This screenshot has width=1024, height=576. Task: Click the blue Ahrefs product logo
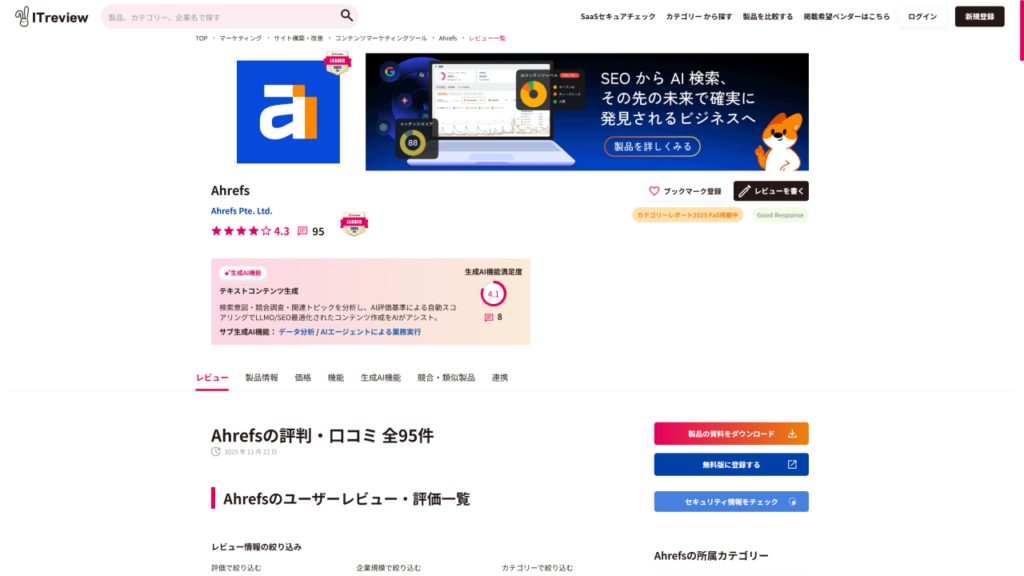[x=289, y=111]
